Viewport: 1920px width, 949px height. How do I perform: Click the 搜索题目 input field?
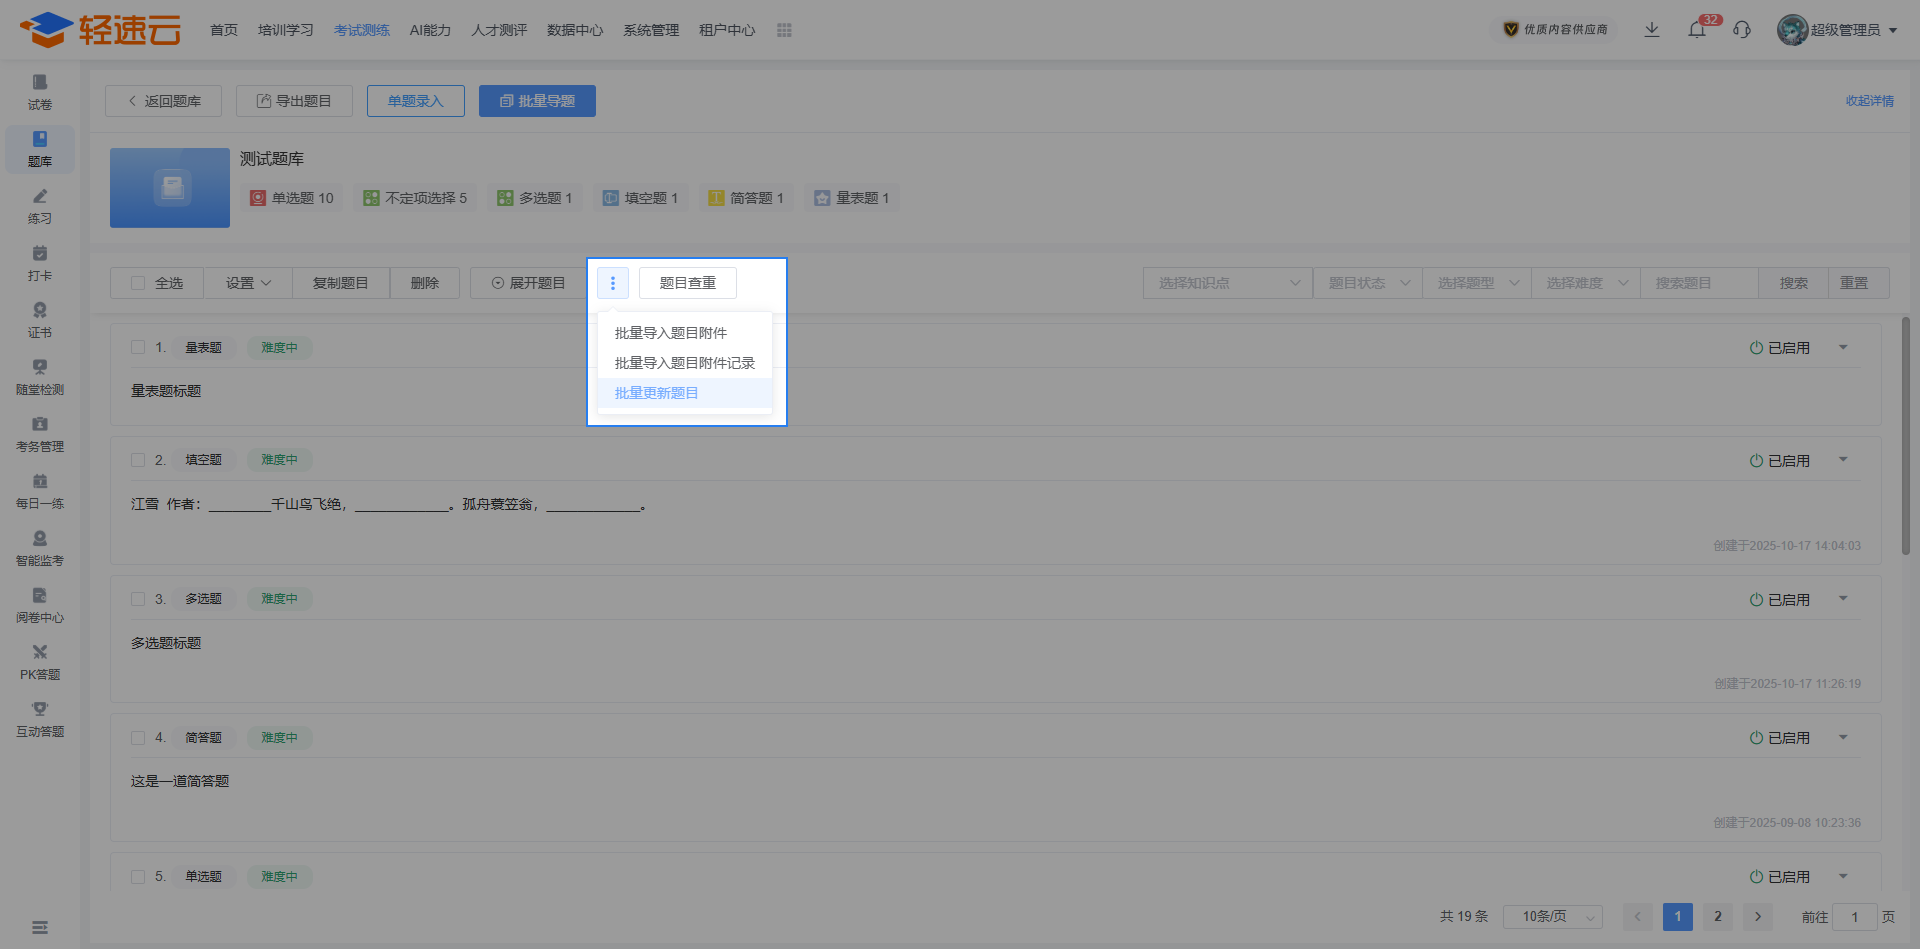[x=1699, y=283]
